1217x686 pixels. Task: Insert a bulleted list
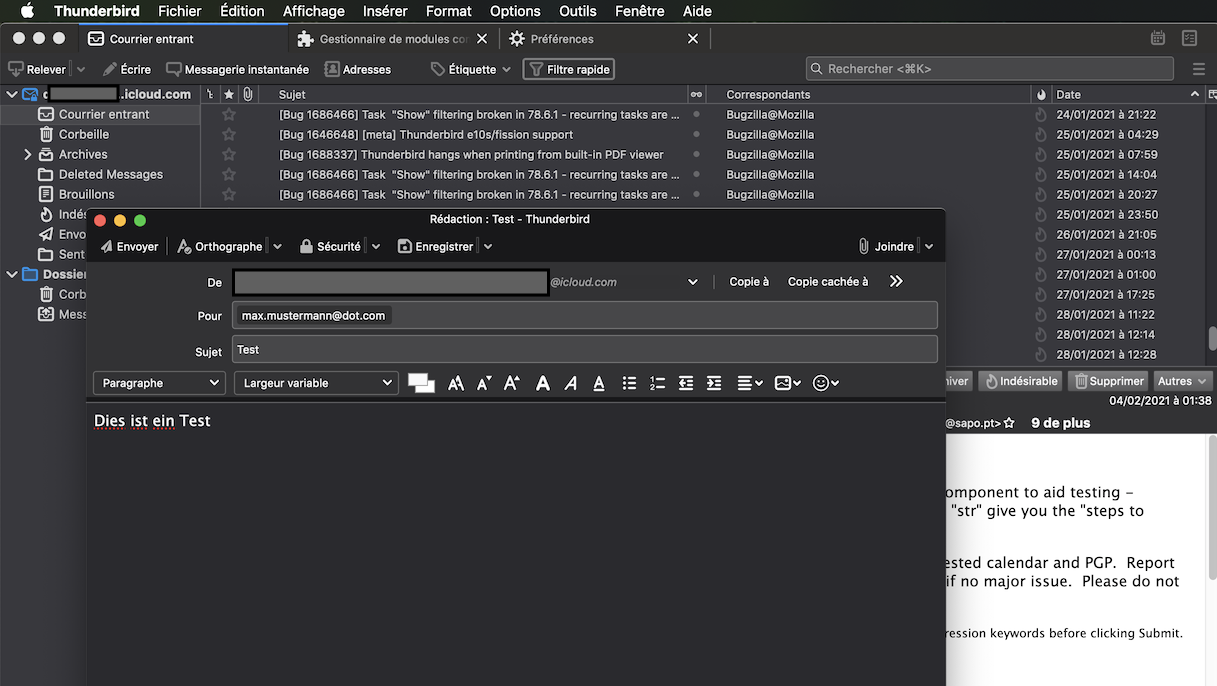pyautogui.click(x=629, y=383)
